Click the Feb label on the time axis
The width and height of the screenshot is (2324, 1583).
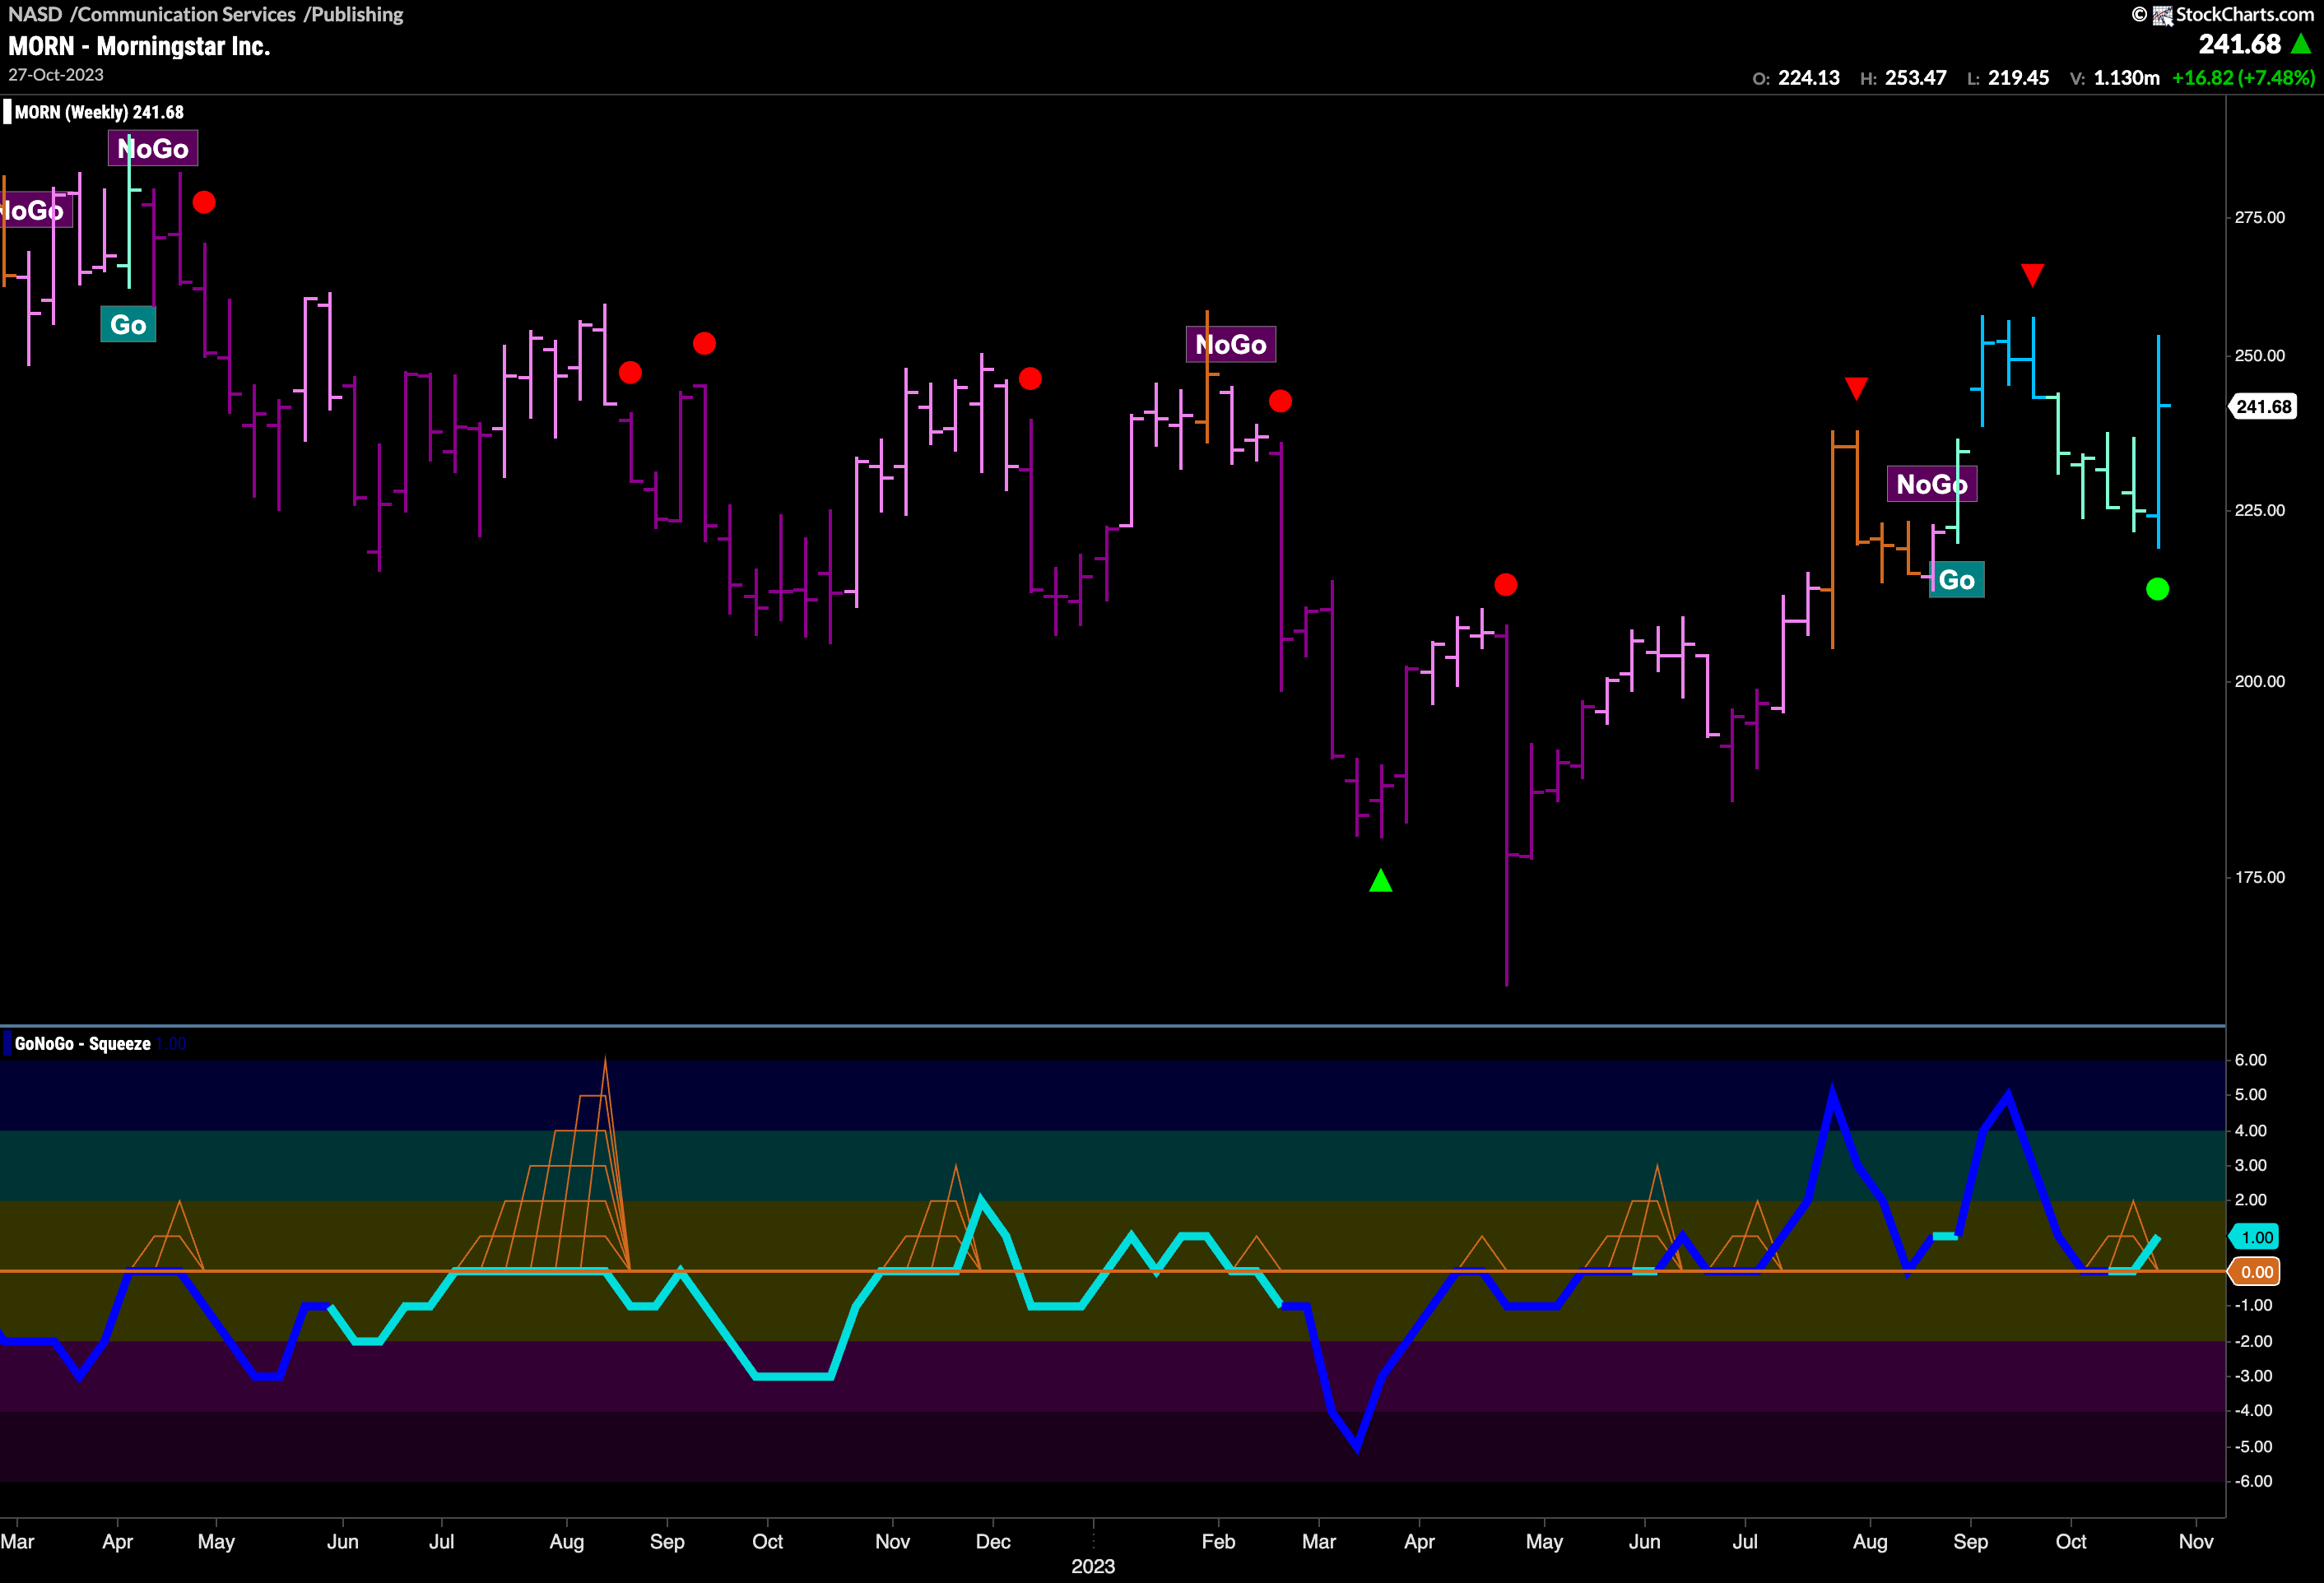pos(1218,1541)
